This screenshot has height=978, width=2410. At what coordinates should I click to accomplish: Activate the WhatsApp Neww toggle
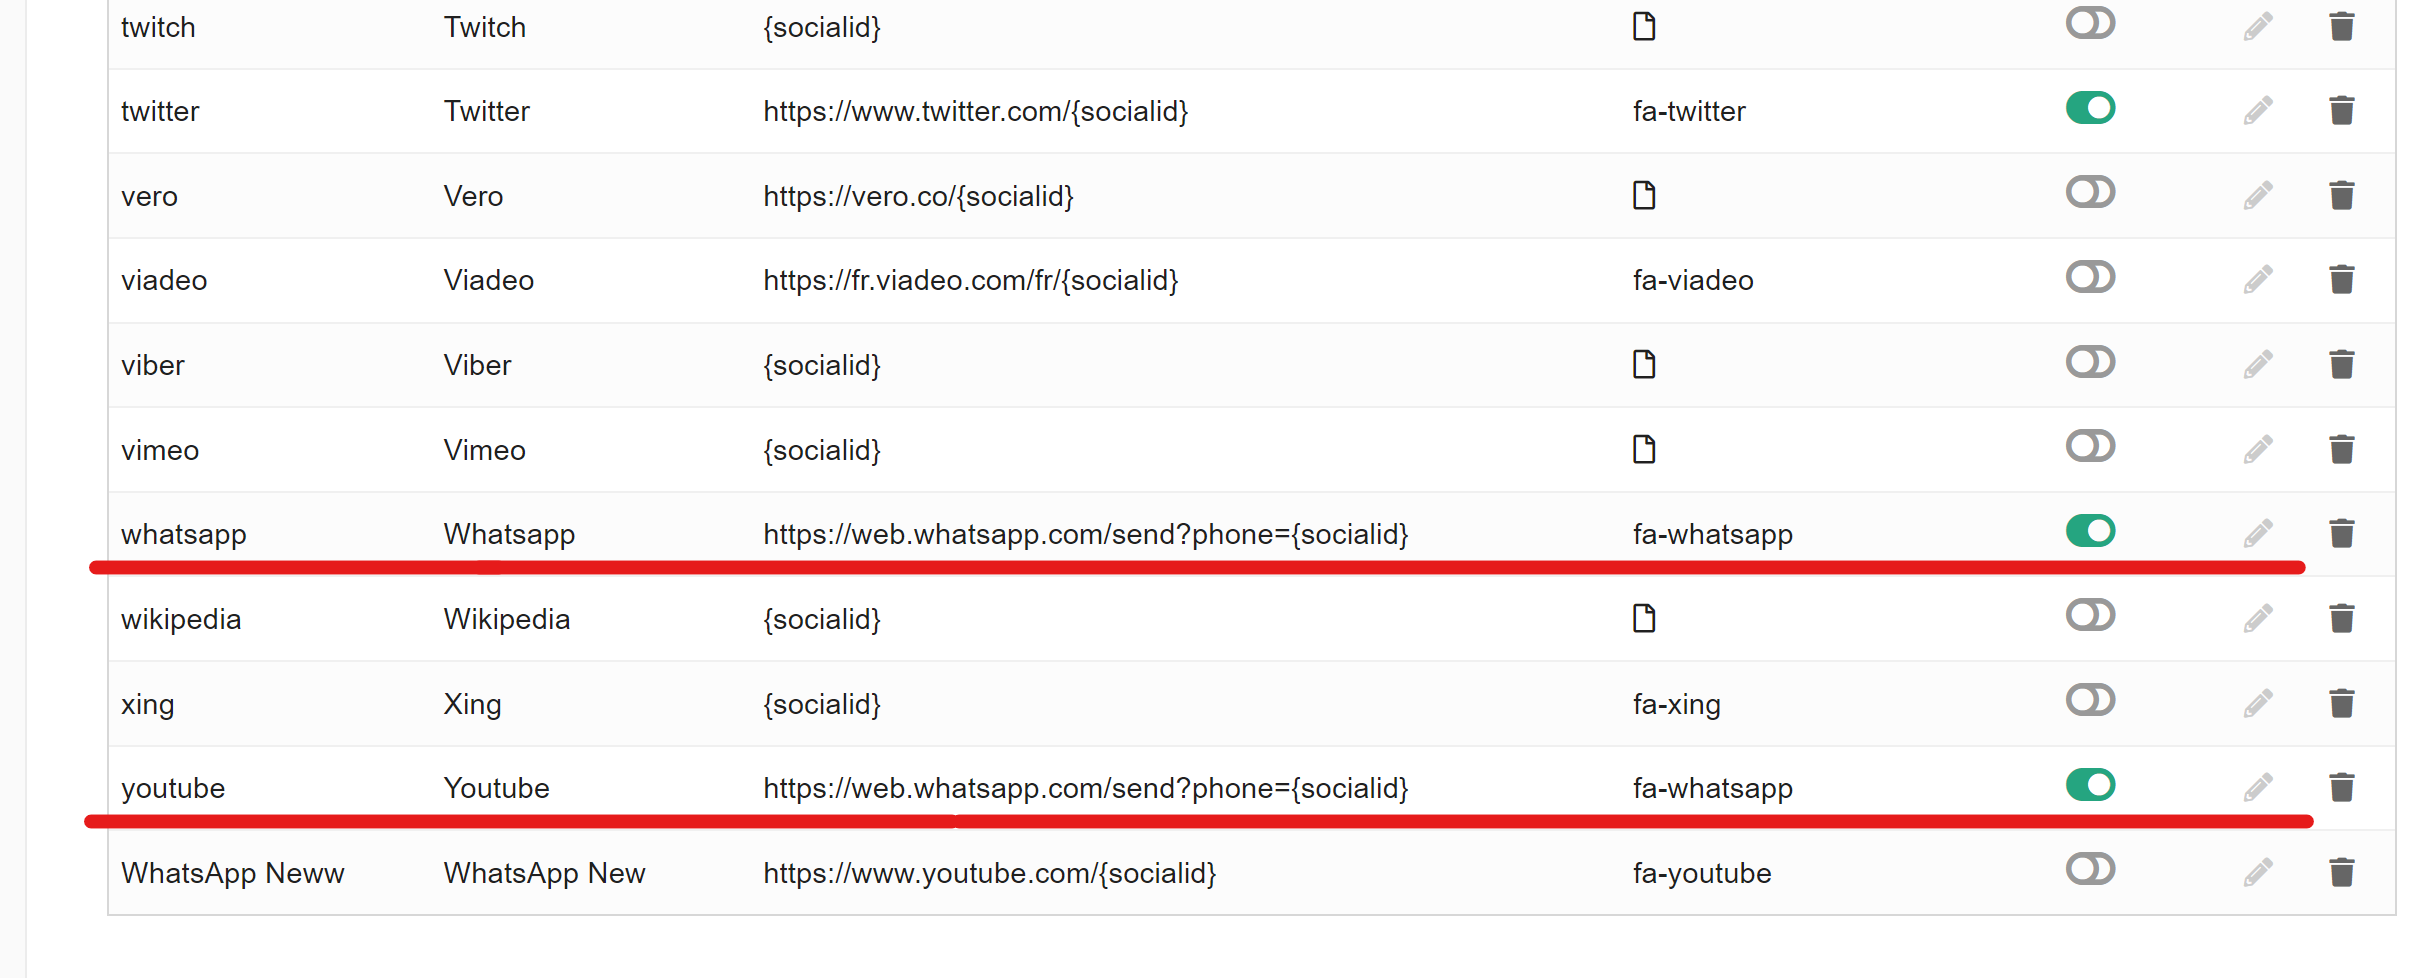coord(2090,869)
